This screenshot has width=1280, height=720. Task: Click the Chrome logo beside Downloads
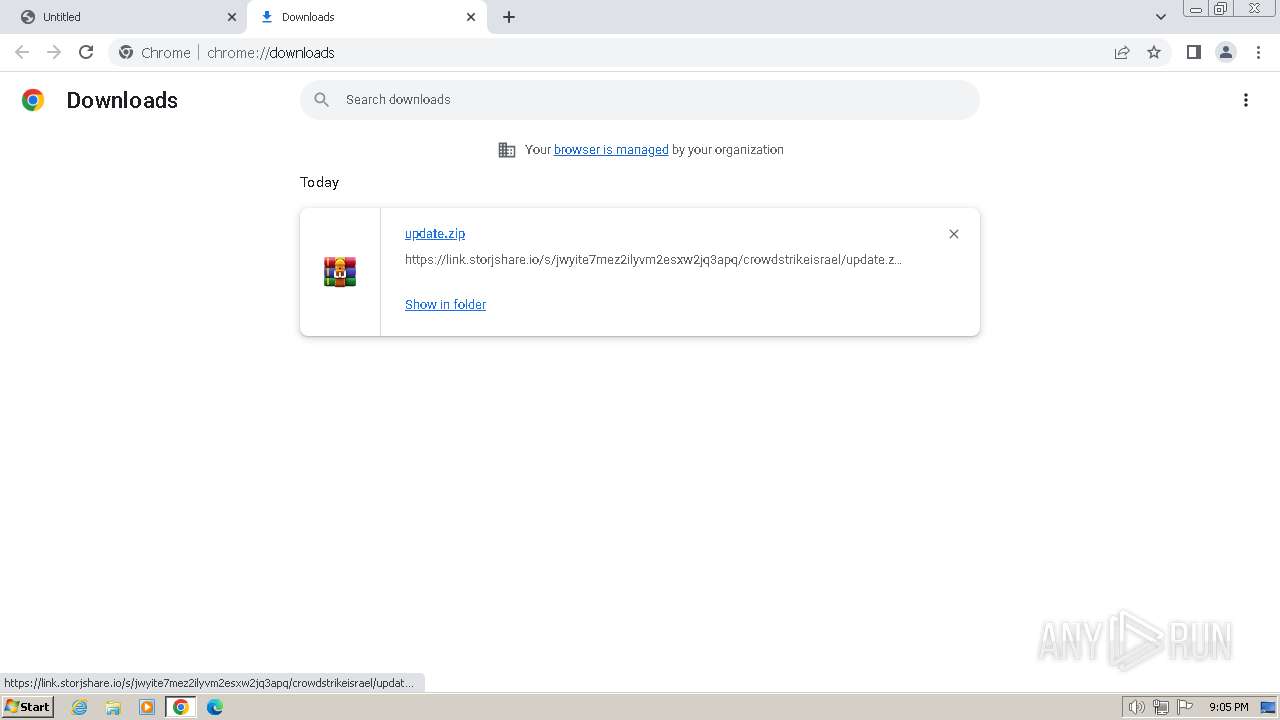[x=33, y=100]
